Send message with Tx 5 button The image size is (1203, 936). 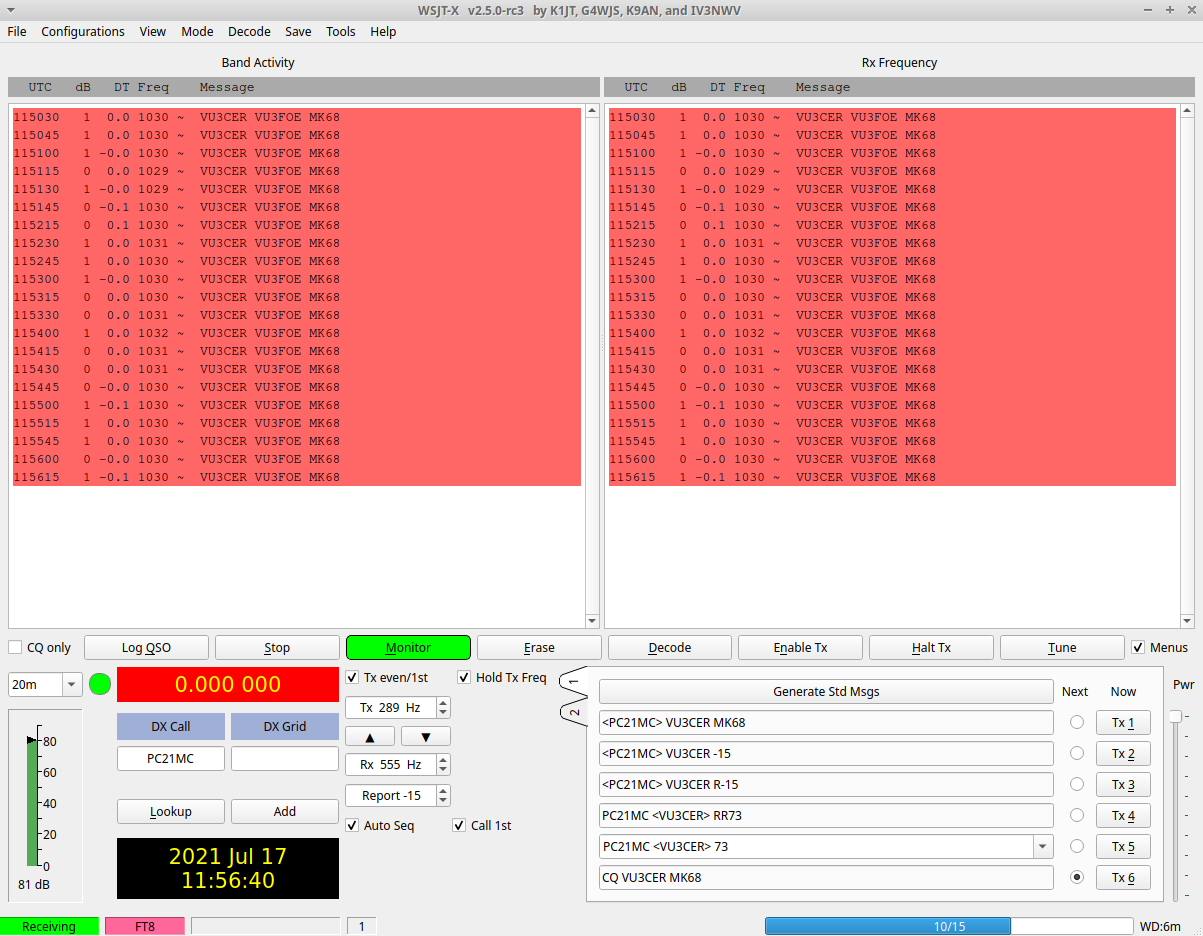[1123, 847]
